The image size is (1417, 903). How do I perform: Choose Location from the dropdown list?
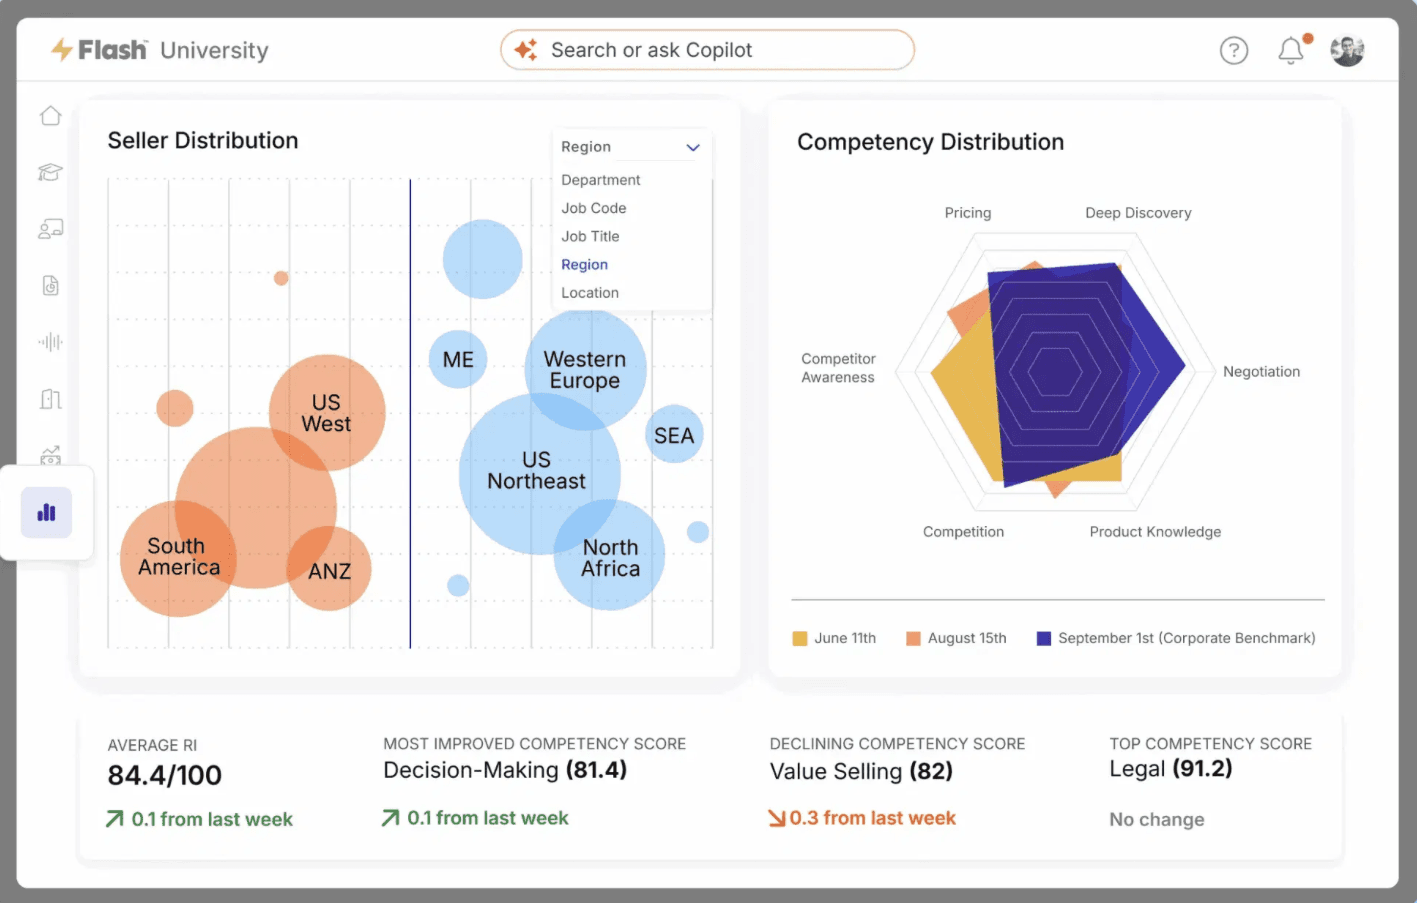[x=590, y=293]
